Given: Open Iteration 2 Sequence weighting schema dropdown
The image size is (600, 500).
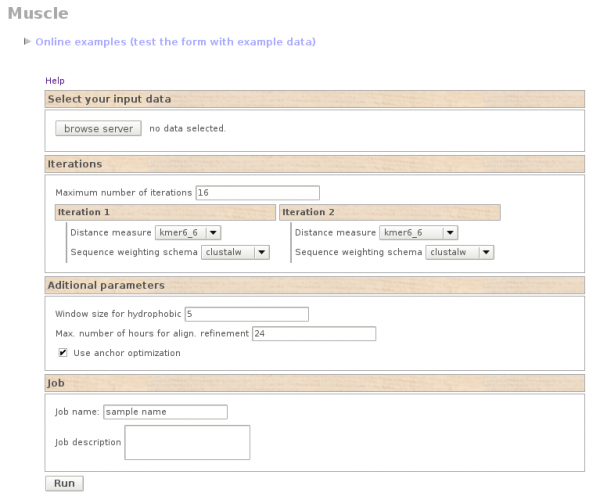Looking at the screenshot, I should point(460,252).
